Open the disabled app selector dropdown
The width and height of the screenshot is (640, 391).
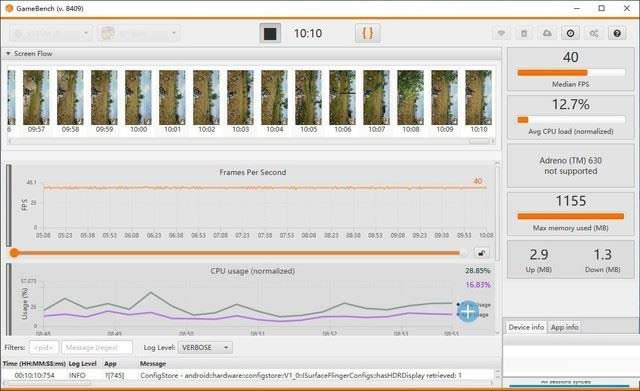click(x=139, y=33)
